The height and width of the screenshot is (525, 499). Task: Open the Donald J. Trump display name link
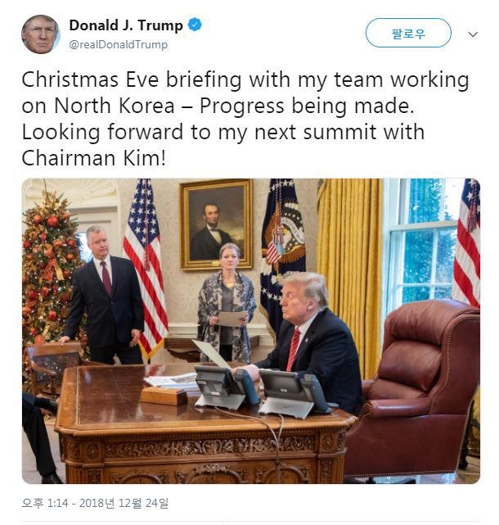[x=126, y=25]
